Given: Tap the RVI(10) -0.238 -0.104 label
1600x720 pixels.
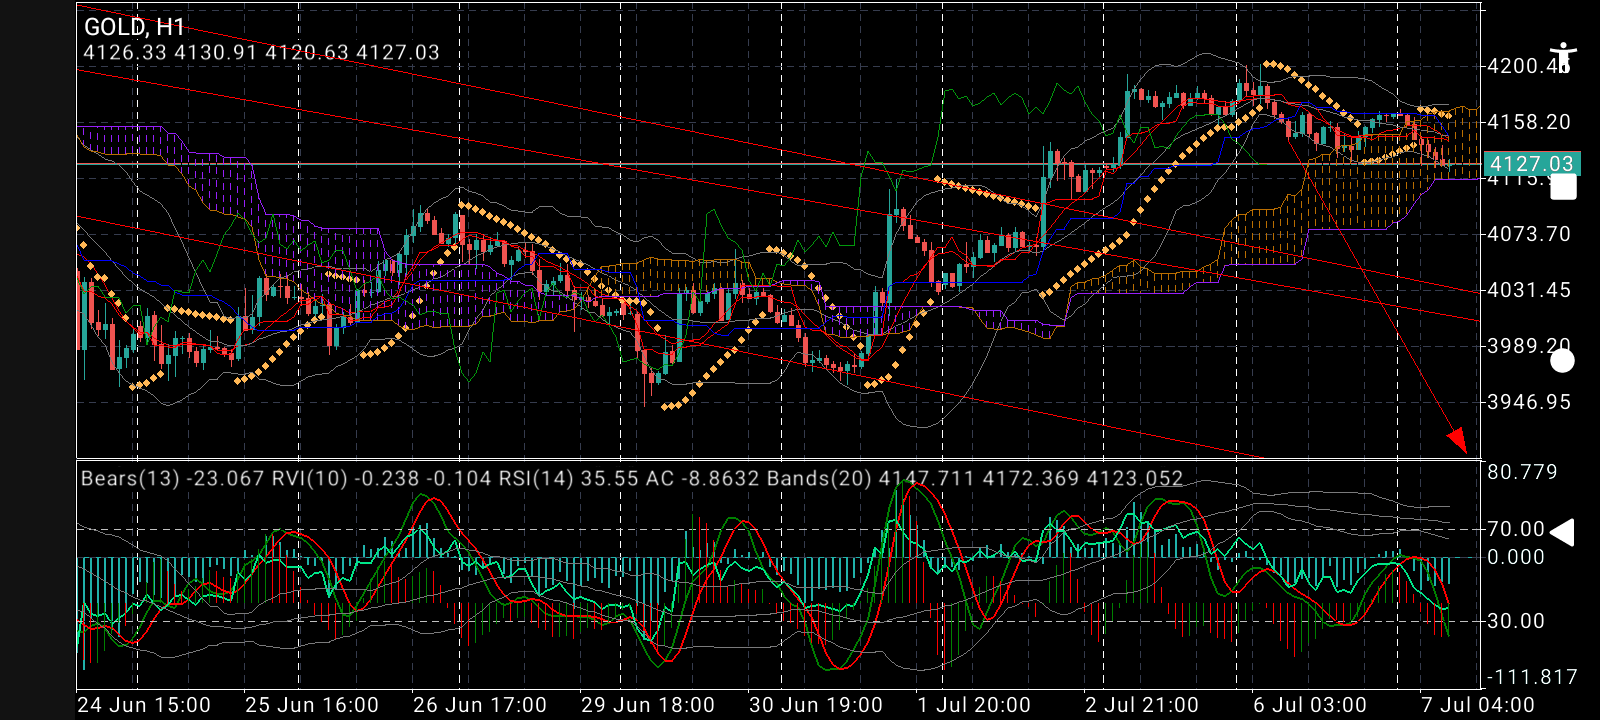Looking at the screenshot, I should coord(382,478).
